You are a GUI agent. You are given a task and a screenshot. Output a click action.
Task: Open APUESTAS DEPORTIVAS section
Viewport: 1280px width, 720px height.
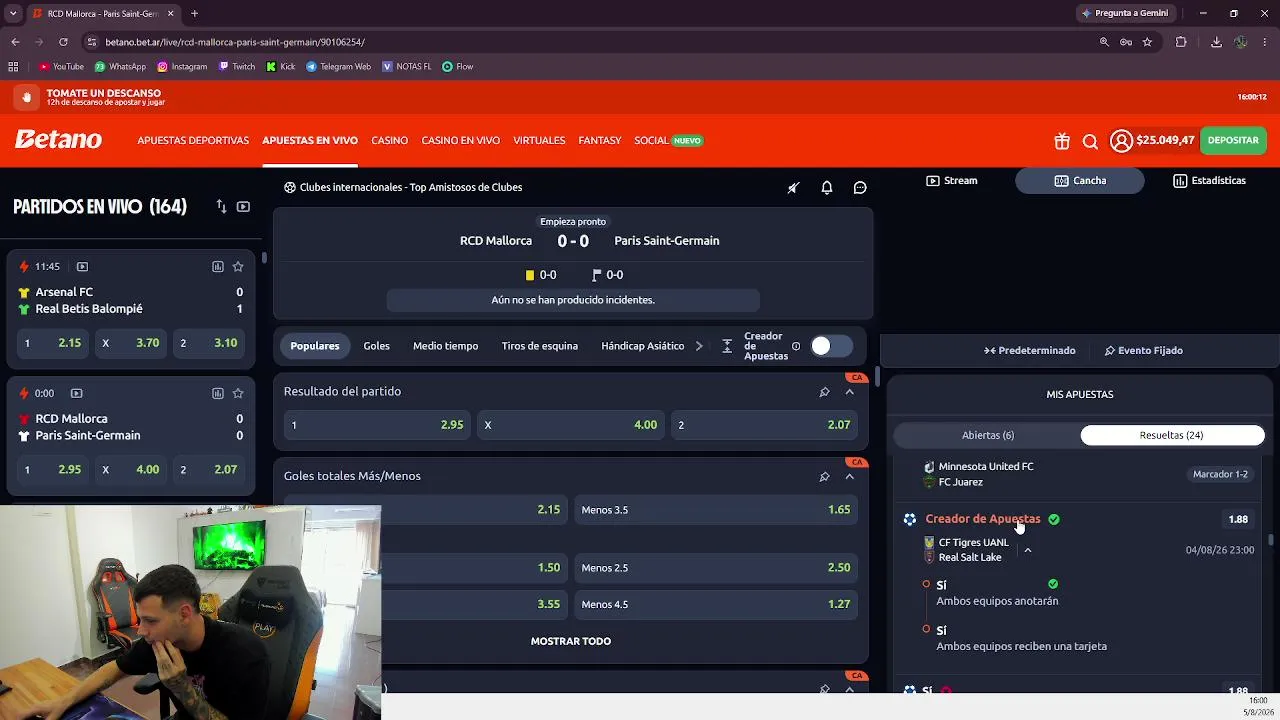click(193, 140)
